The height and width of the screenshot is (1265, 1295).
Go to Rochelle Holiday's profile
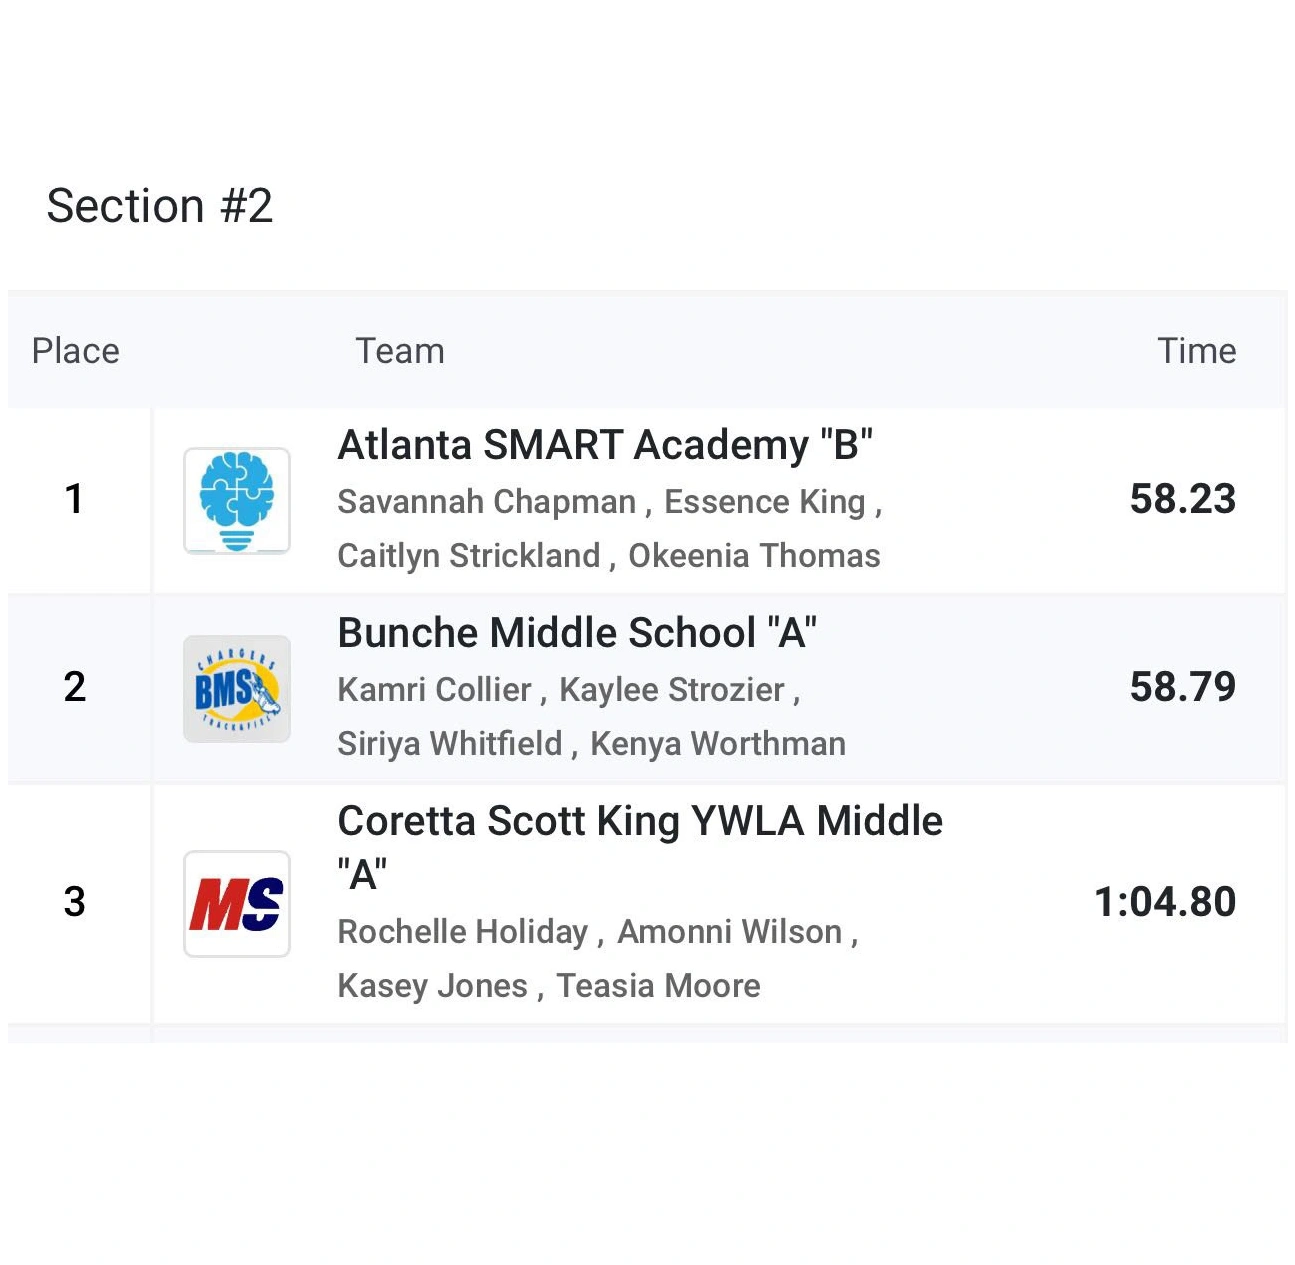[x=463, y=932]
